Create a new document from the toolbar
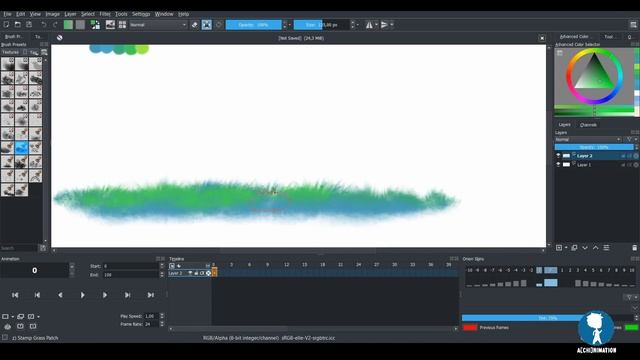The height and width of the screenshot is (360, 640). (6, 25)
